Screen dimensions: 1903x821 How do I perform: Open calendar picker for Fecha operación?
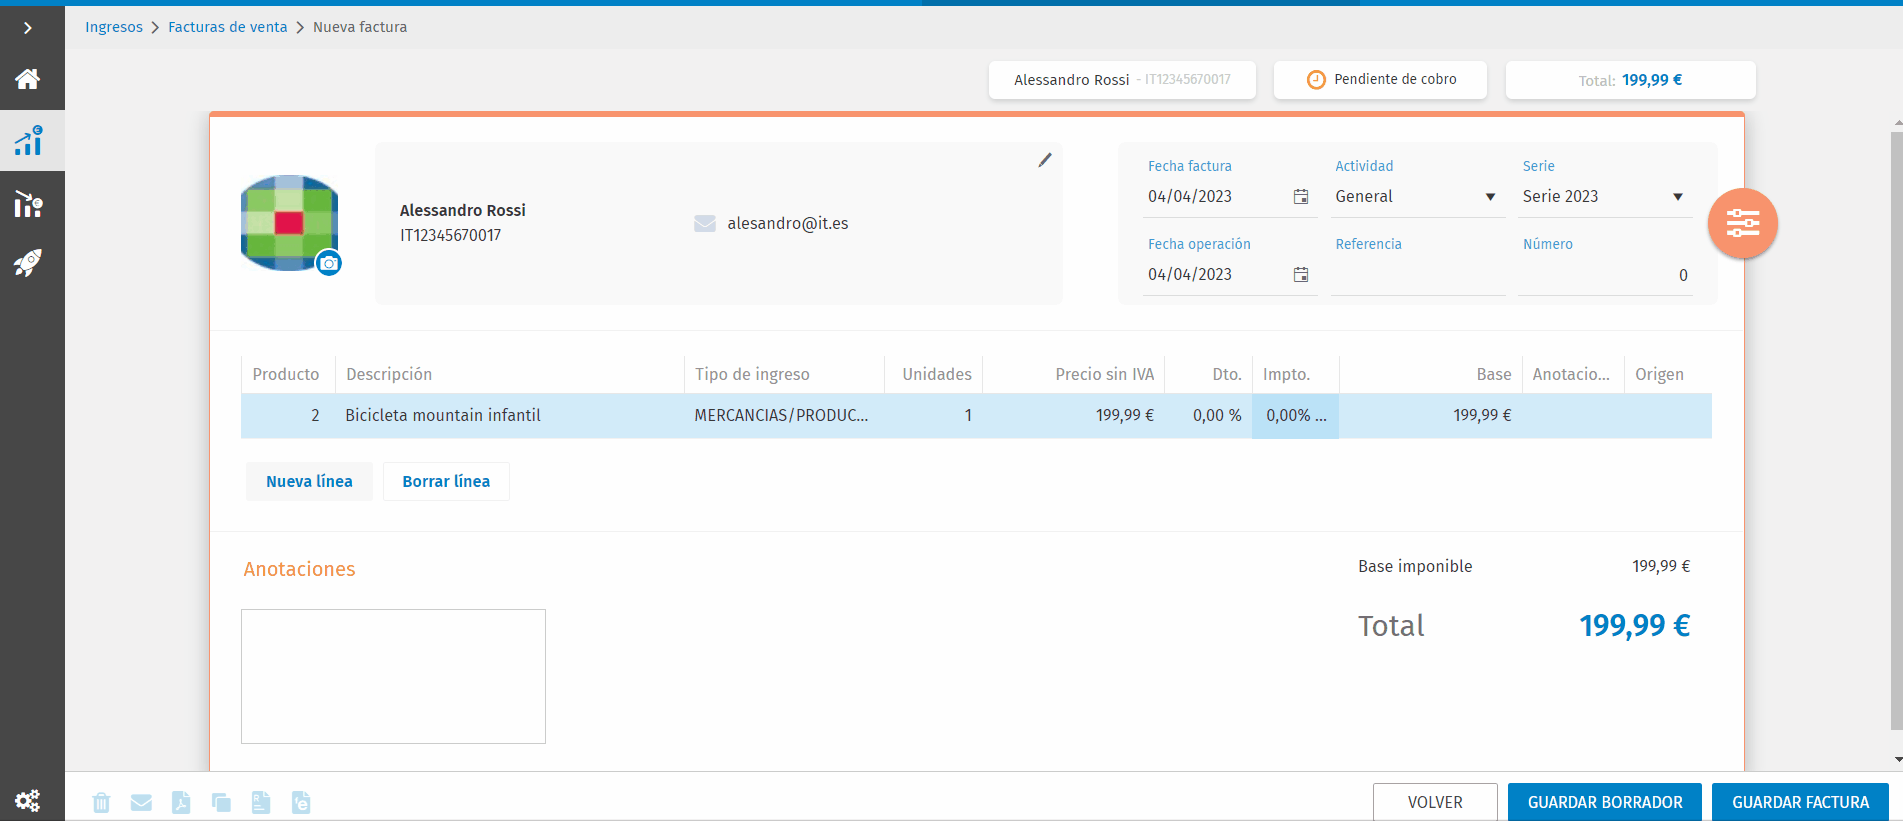pos(1301,275)
